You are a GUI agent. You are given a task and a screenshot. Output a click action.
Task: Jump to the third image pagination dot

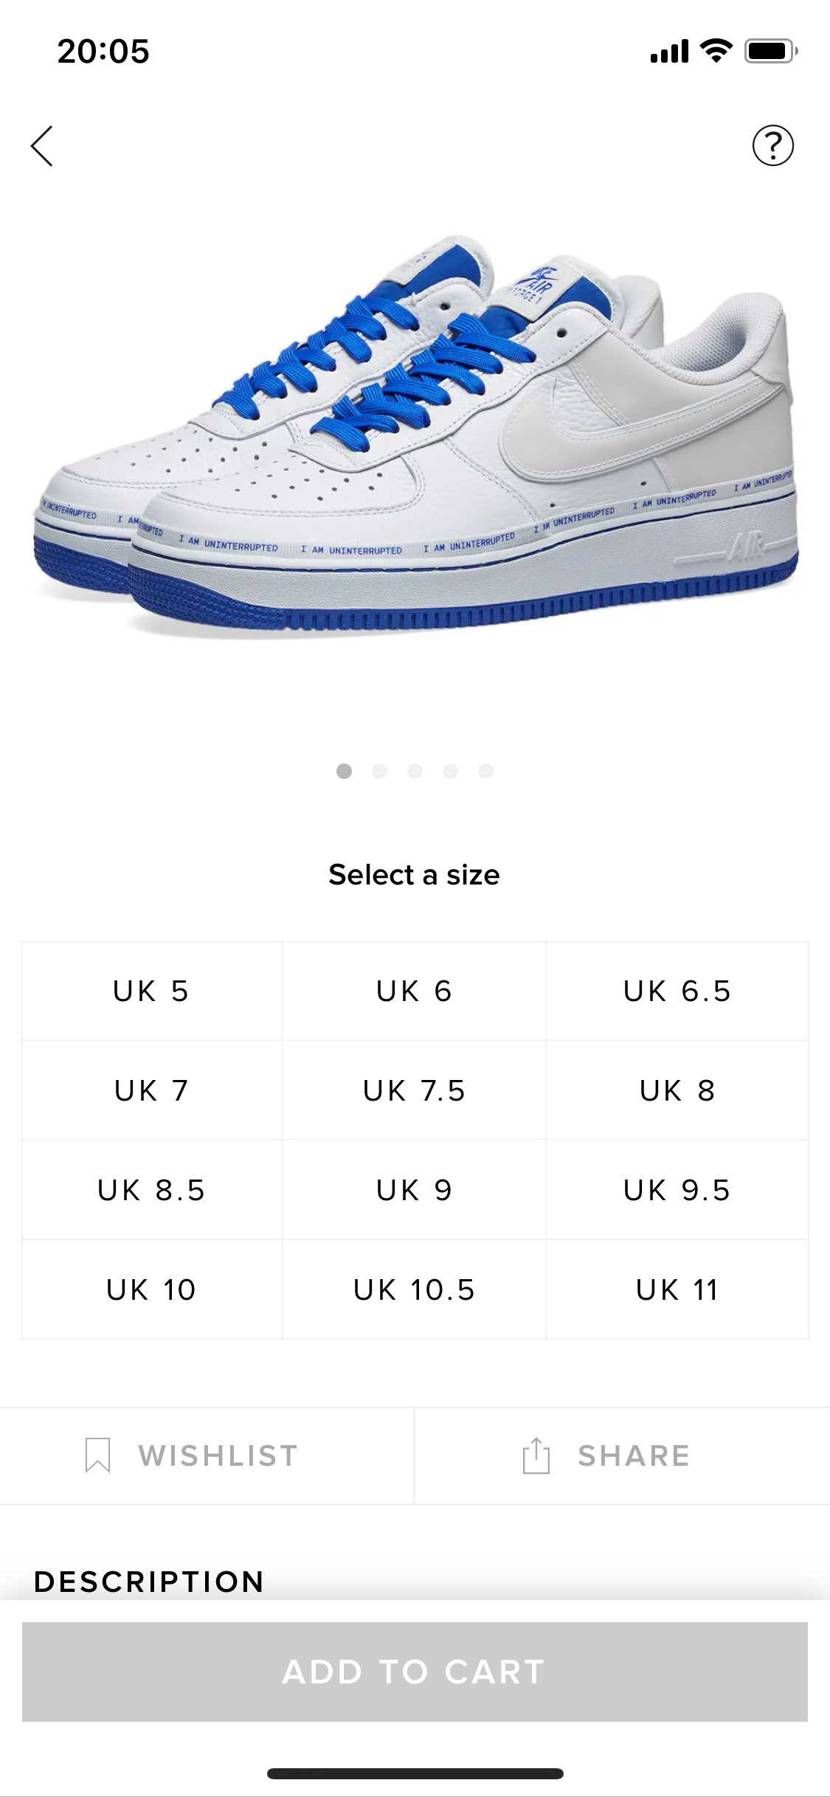point(415,771)
